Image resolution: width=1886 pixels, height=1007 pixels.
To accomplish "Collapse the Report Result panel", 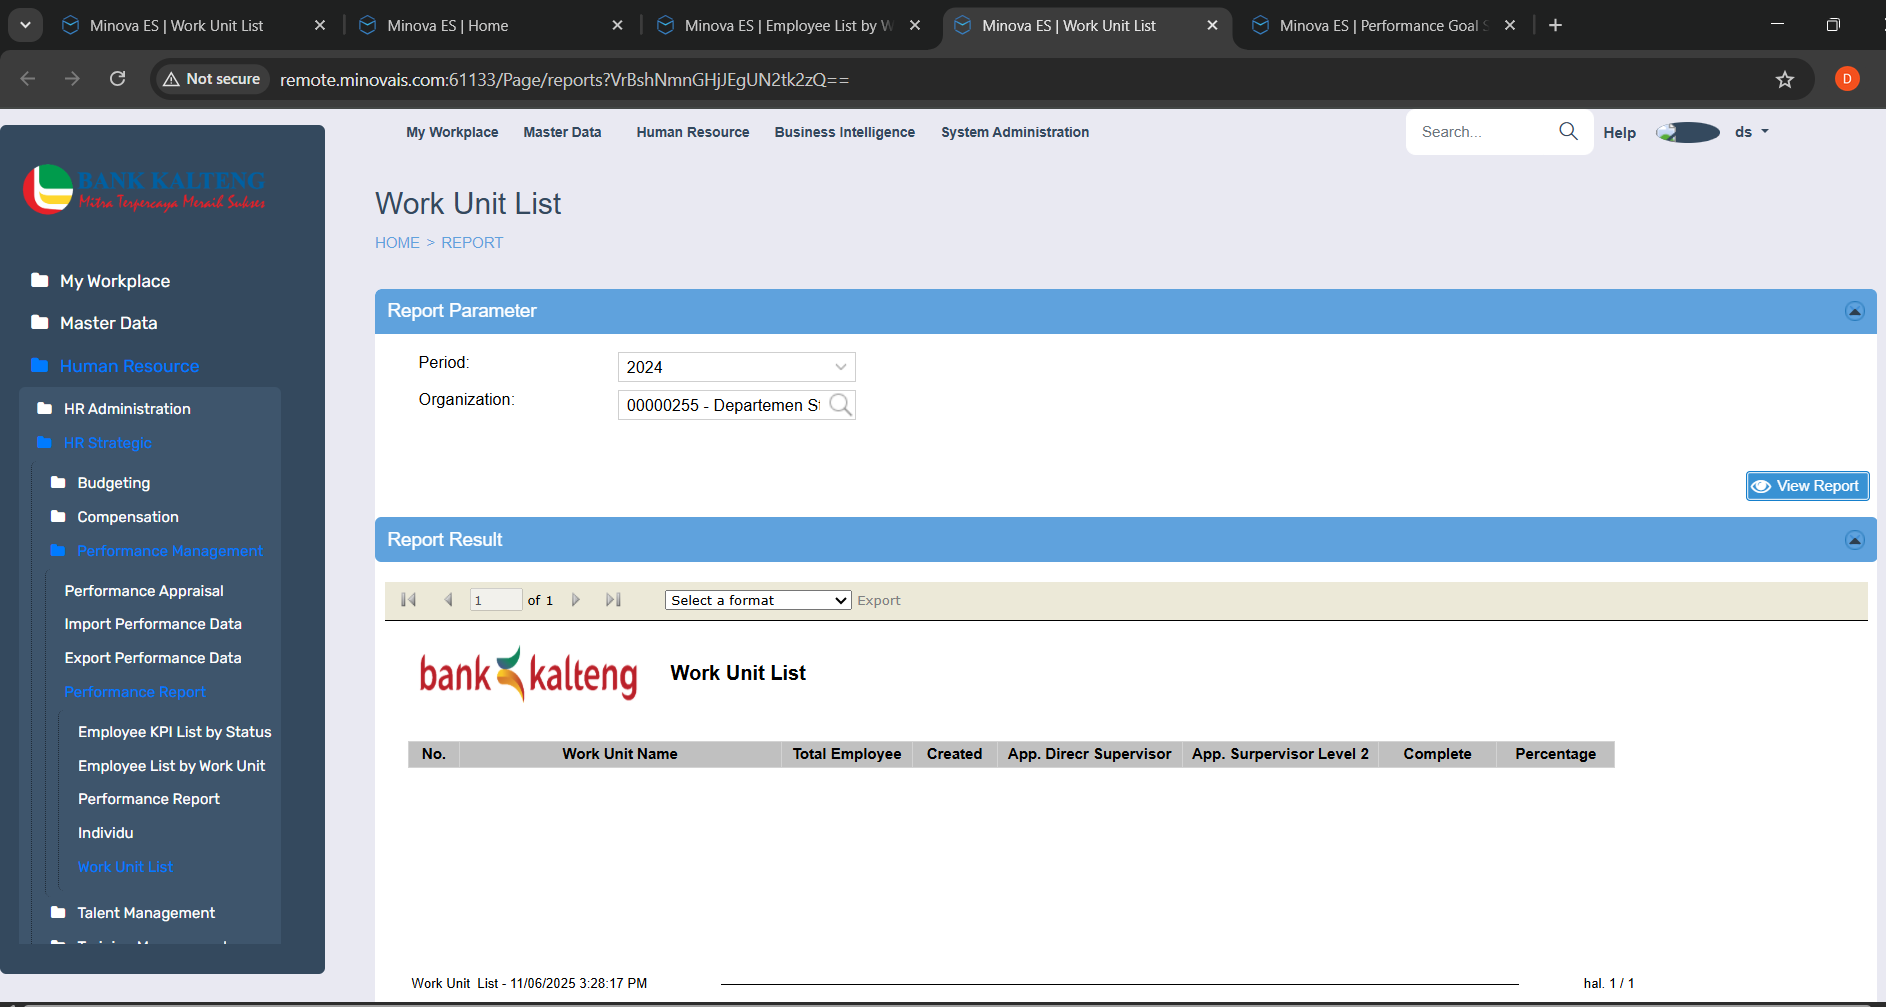I will (x=1854, y=540).
